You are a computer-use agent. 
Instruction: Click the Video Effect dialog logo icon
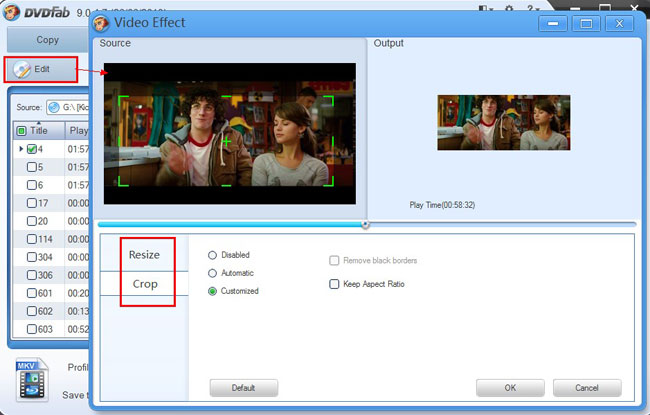pos(101,23)
